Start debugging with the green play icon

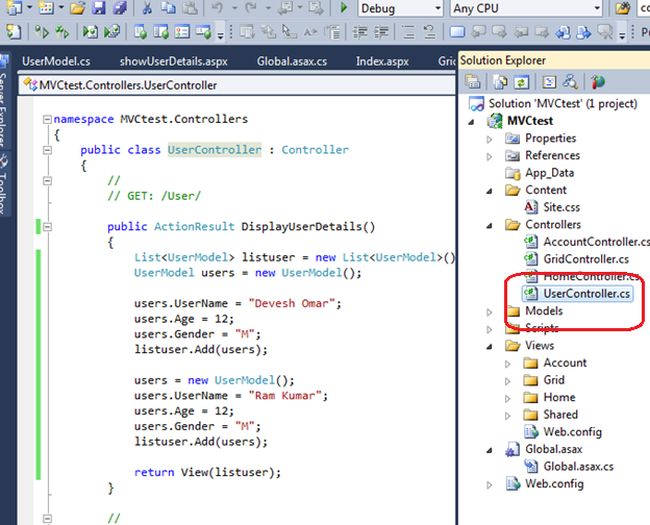click(x=344, y=8)
